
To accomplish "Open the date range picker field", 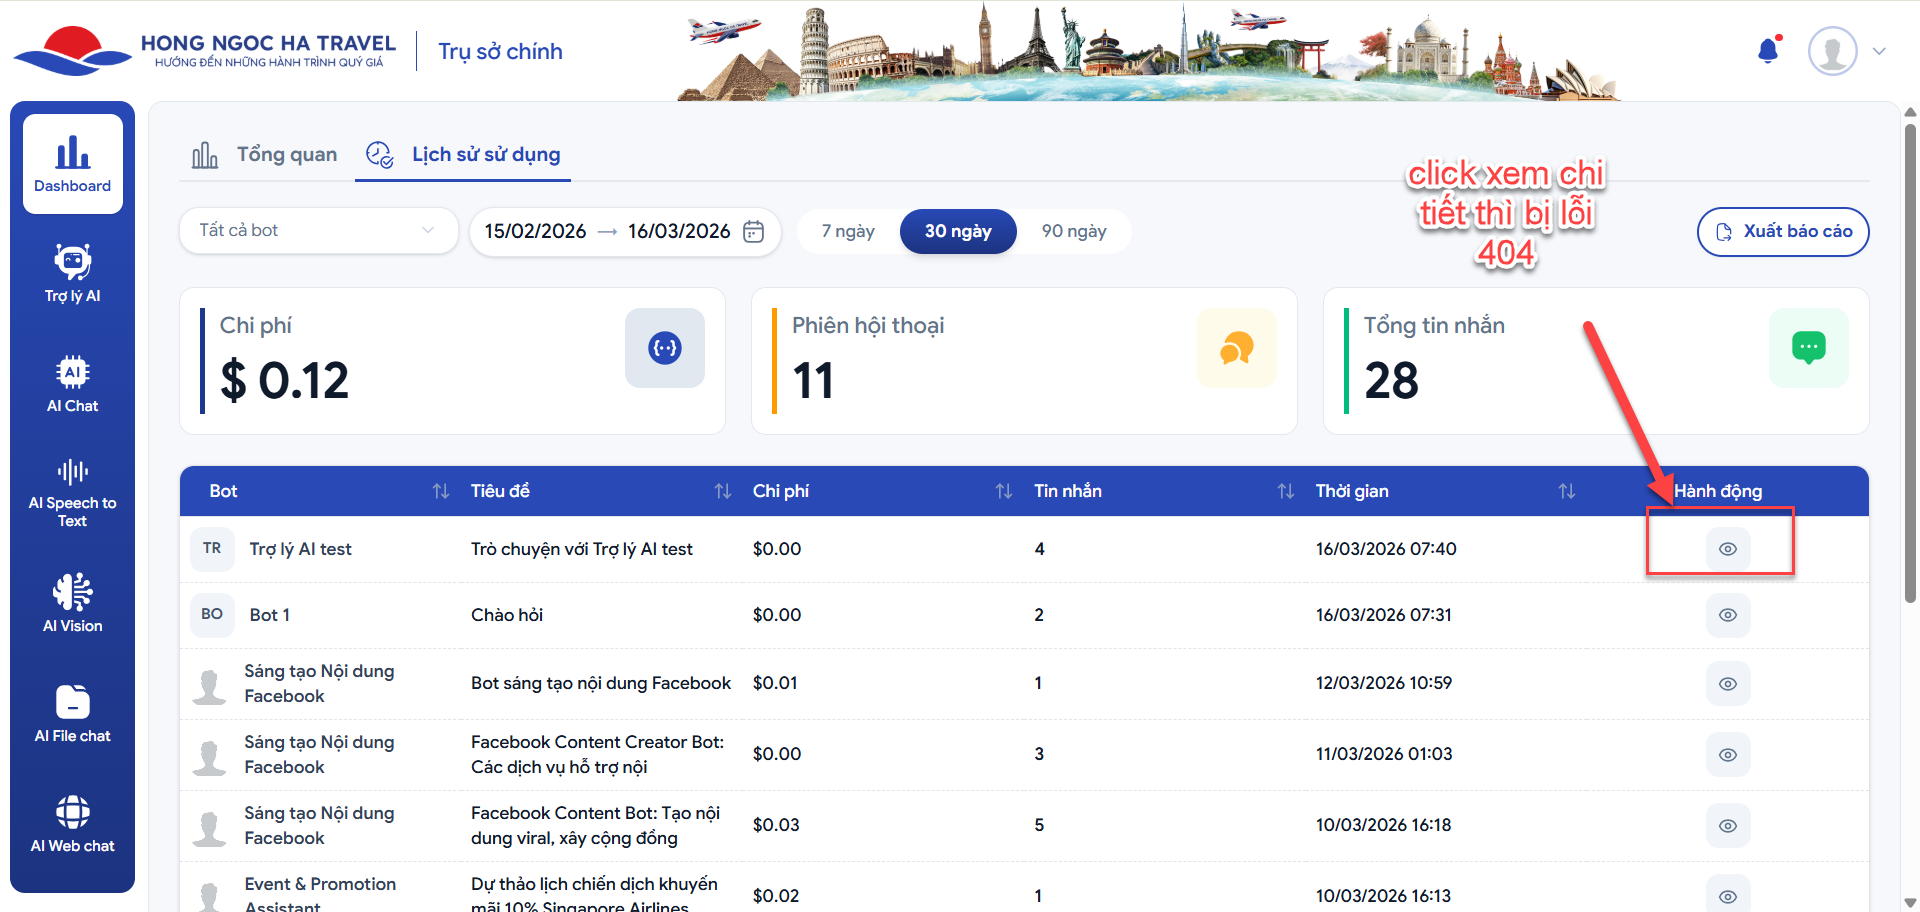I will (624, 232).
